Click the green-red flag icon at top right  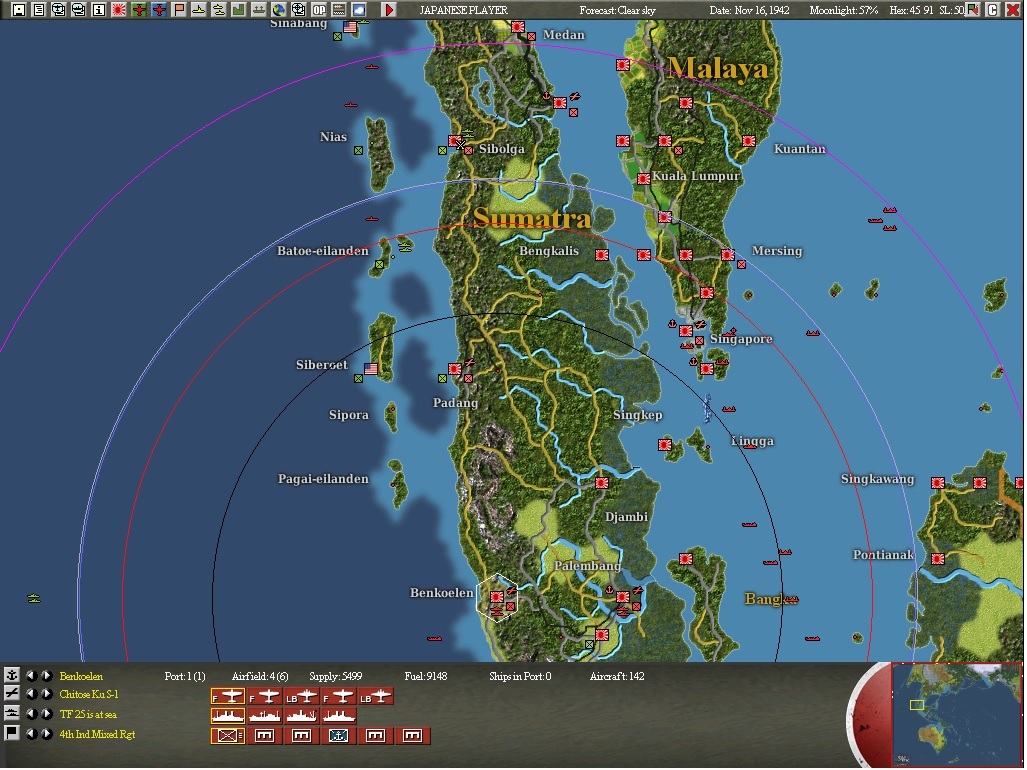(x=973, y=10)
